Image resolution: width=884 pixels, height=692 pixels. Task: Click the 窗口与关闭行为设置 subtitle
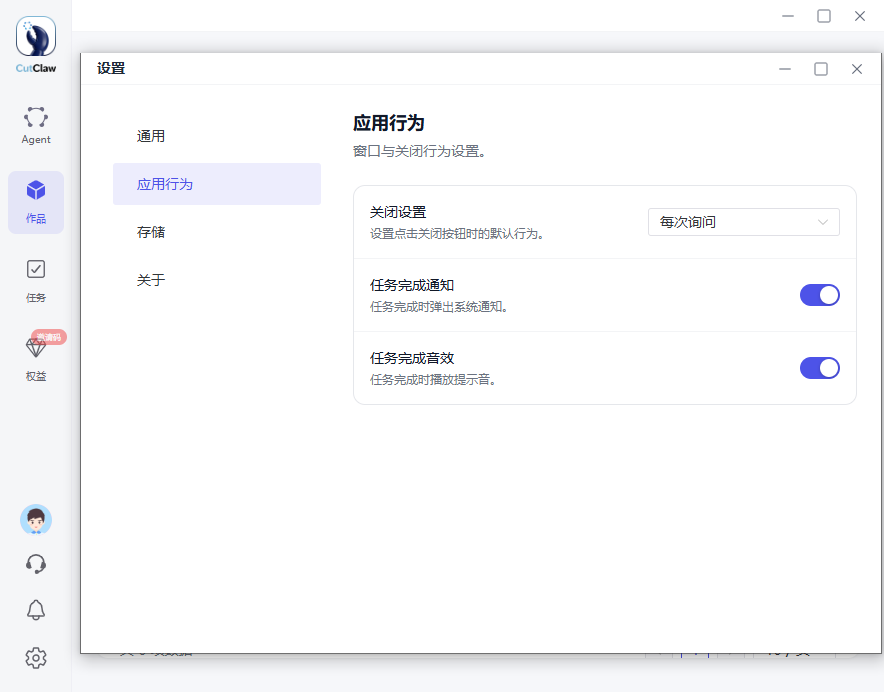419,151
